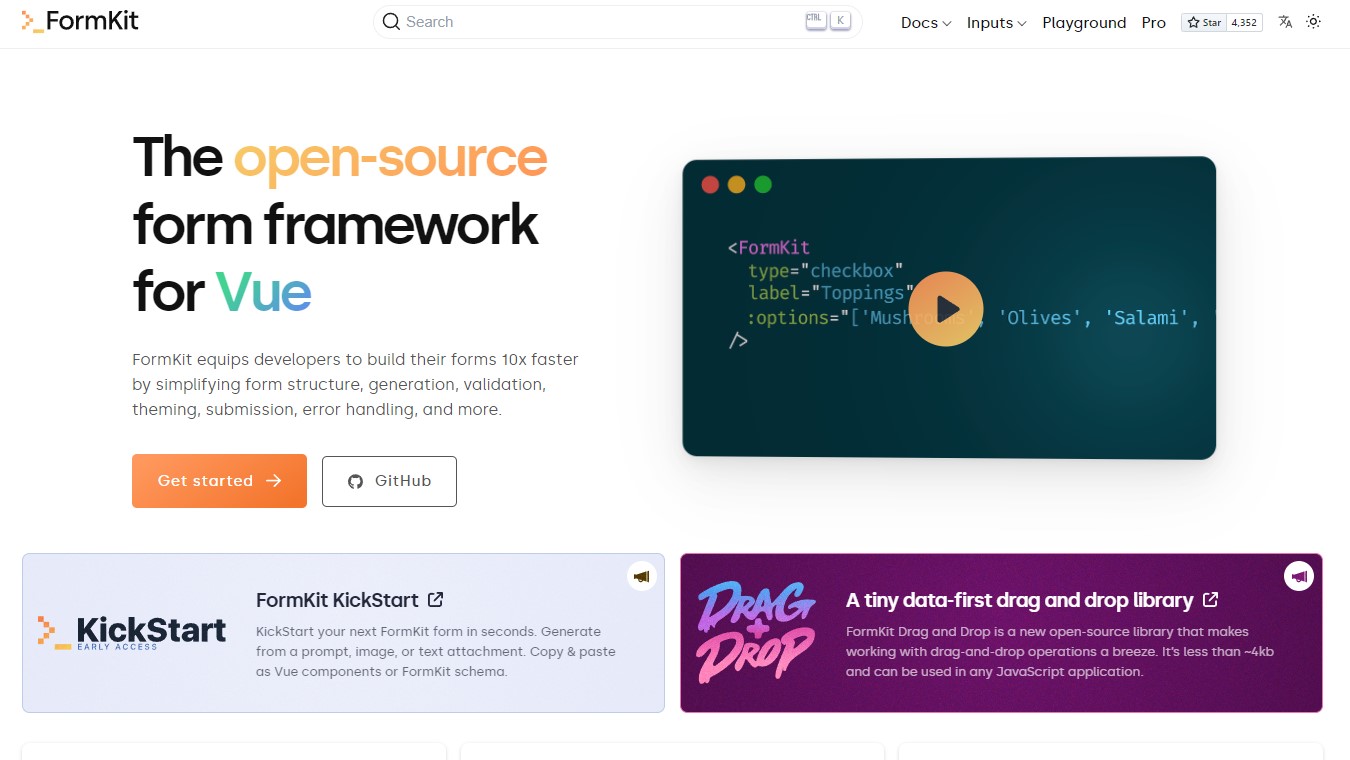This screenshot has width=1350, height=760.
Task: Click the type="checkbox" code line
Action: tap(826, 270)
